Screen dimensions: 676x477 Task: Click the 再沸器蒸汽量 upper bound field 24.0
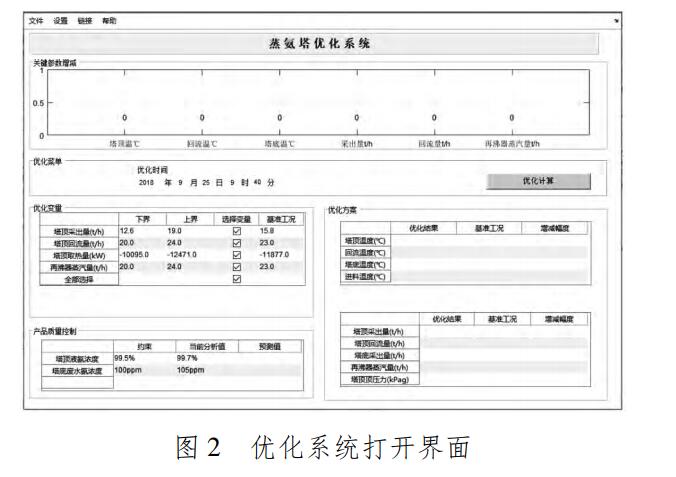[174, 267]
